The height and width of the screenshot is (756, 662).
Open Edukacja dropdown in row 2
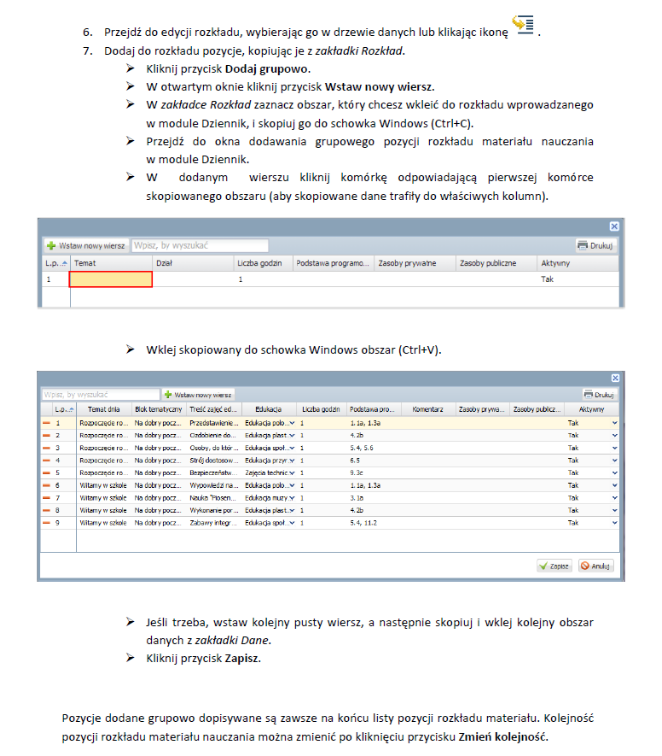pyautogui.click(x=292, y=435)
